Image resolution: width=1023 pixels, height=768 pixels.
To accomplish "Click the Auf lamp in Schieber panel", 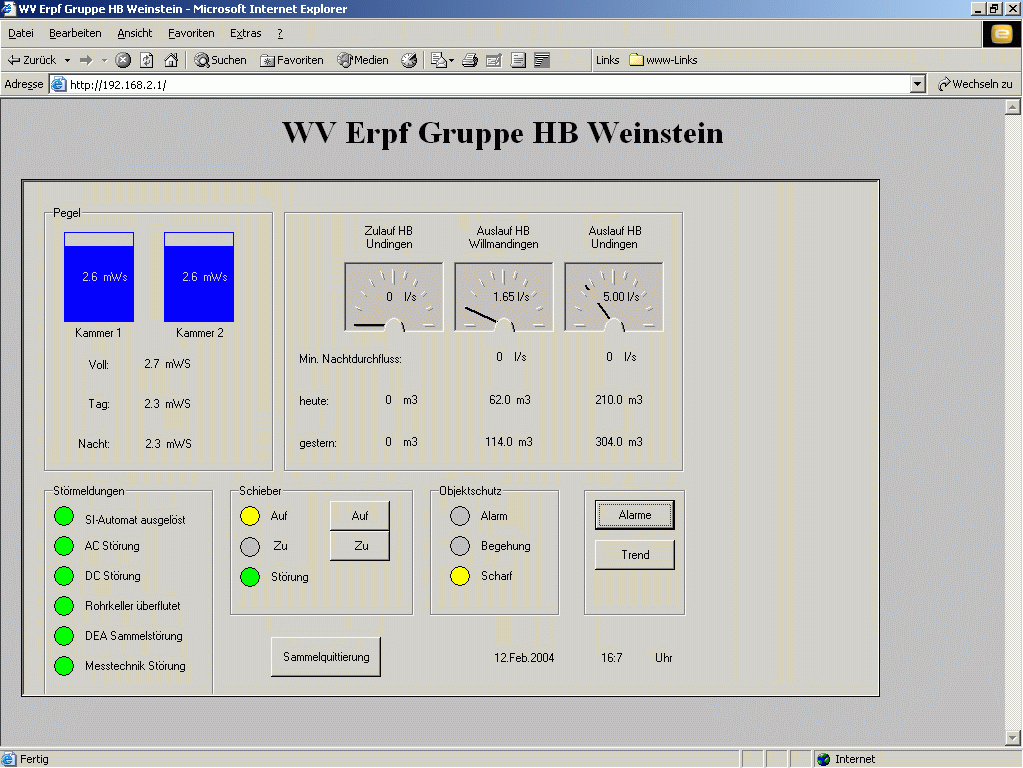I will click(x=251, y=516).
